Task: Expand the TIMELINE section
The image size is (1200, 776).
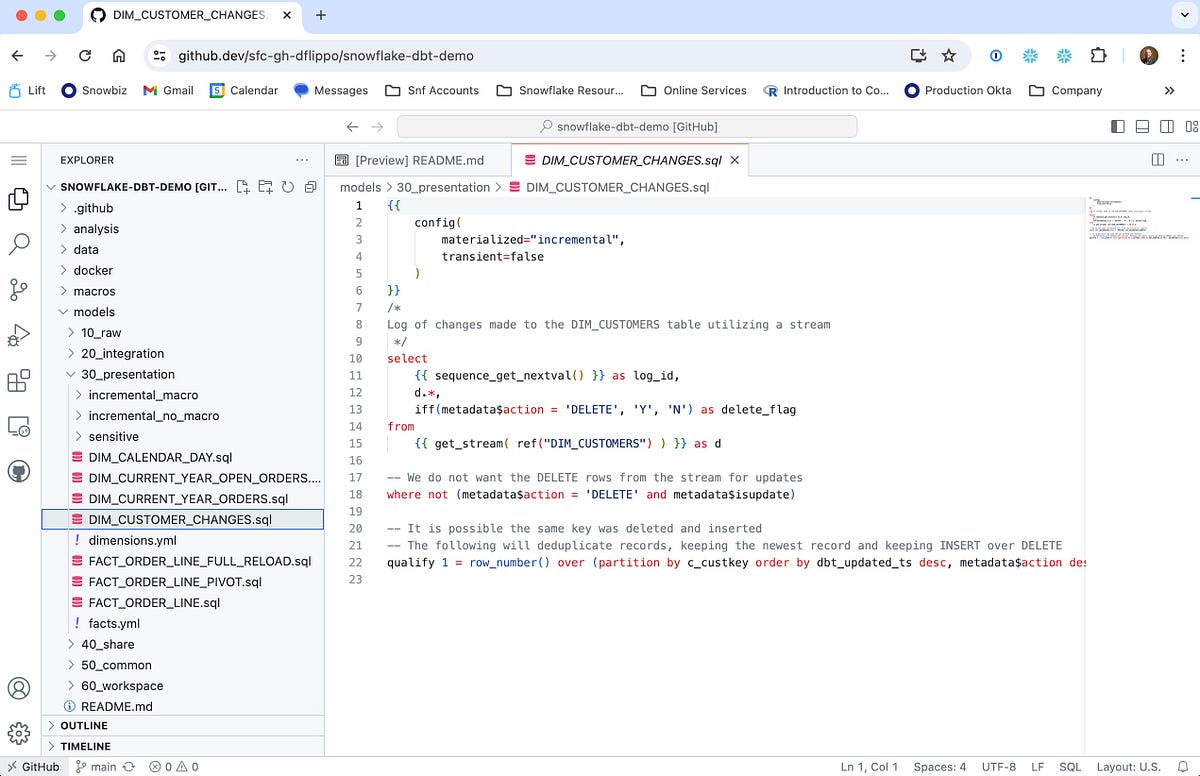Action: (85, 746)
